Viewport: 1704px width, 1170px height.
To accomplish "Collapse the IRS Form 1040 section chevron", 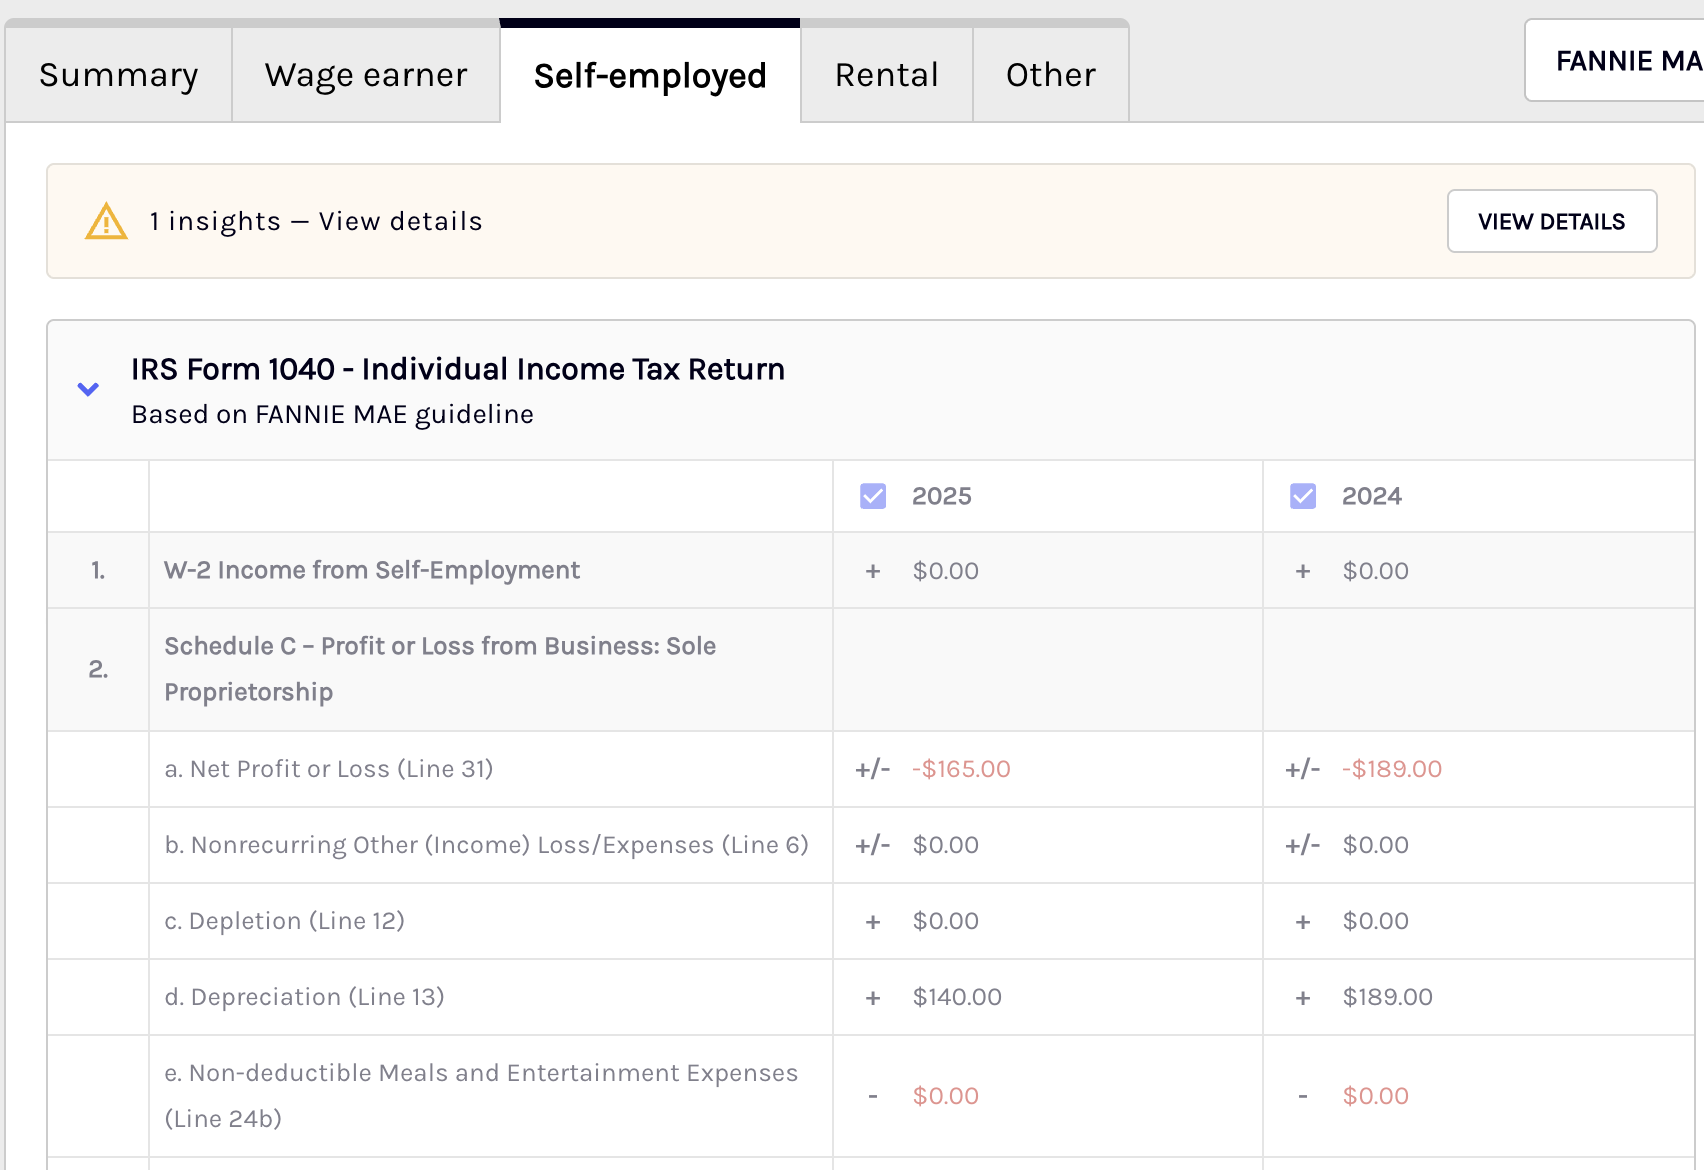I will [x=88, y=389].
